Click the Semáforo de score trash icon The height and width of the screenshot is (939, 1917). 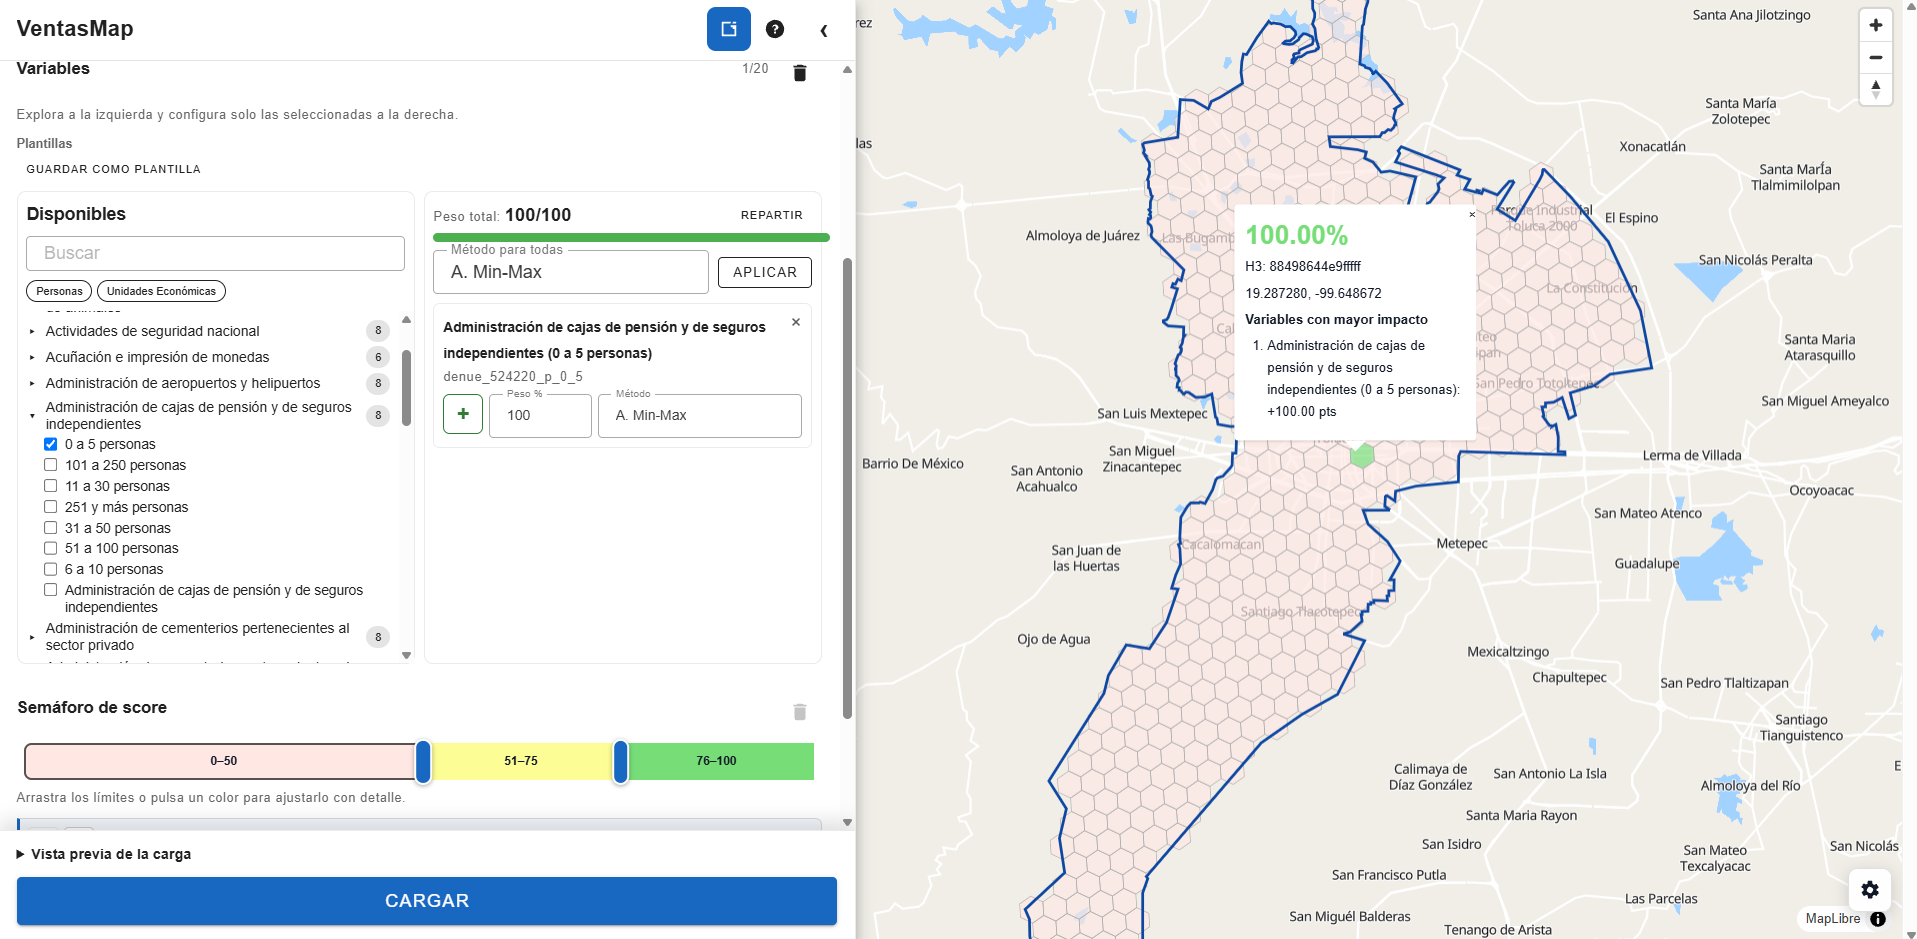[800, 711]
